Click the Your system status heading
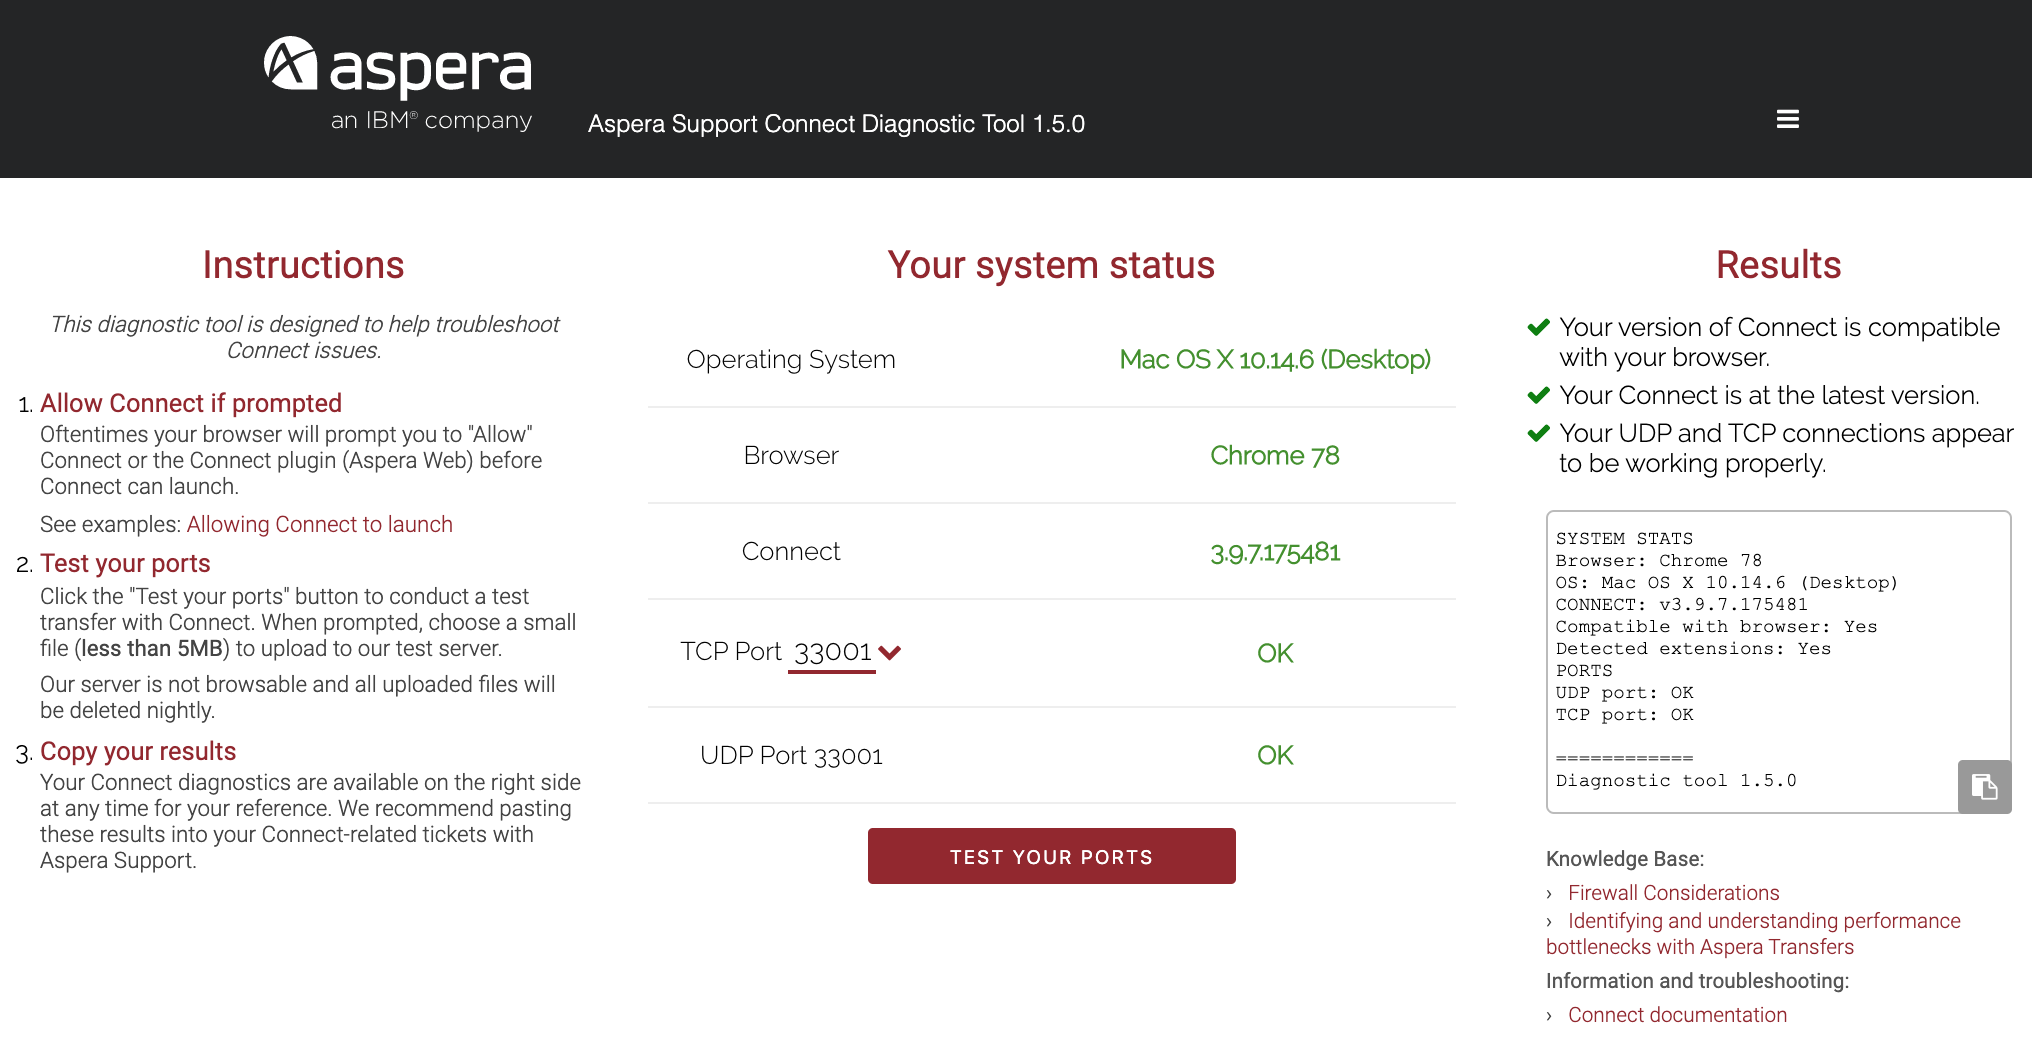This screenshot has height=1048, width=2032. click(1051, 265)
